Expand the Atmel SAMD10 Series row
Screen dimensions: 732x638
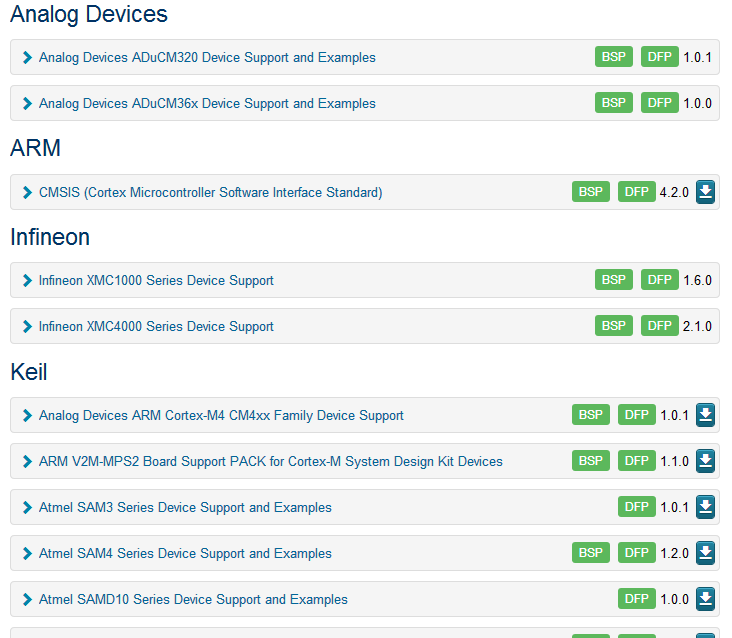pyautogui.click(x=28, y=599)
